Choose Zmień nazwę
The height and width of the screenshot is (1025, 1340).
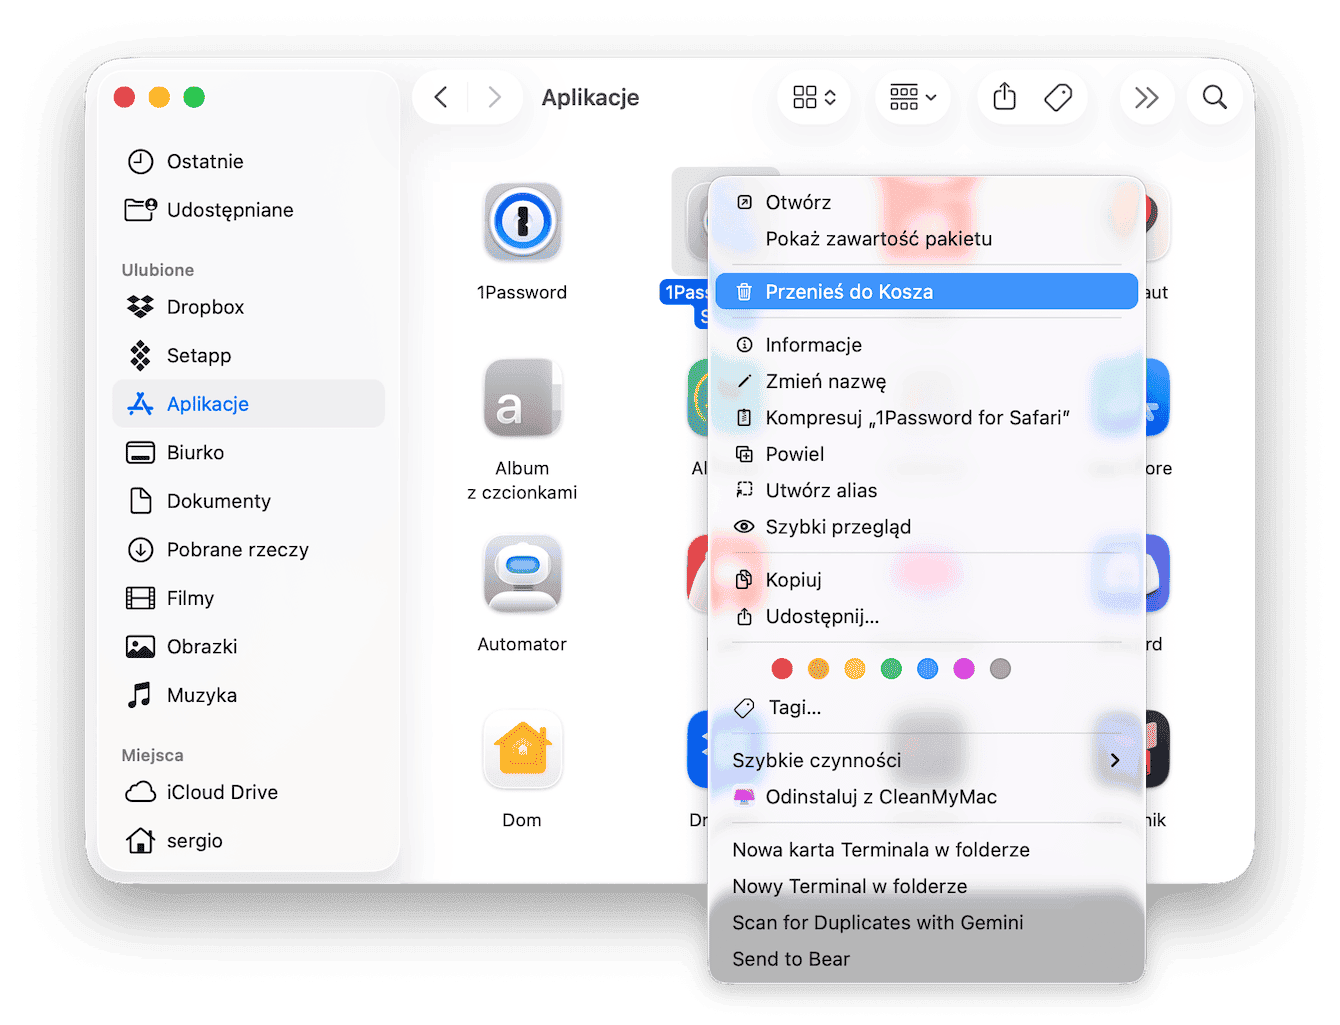(926, 381)
